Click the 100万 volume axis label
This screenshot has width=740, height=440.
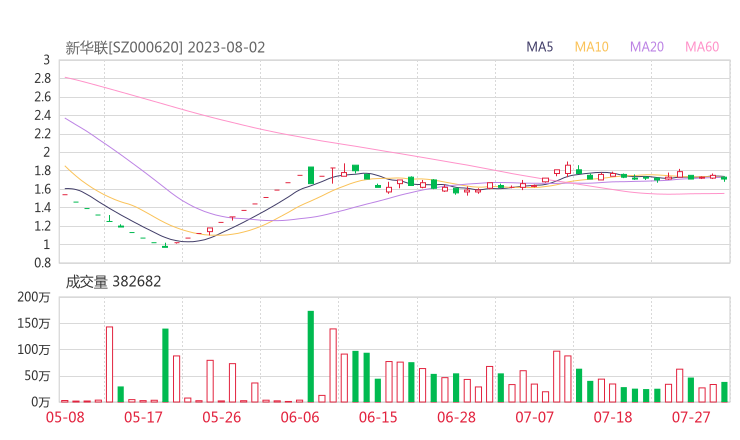(34, 350)
